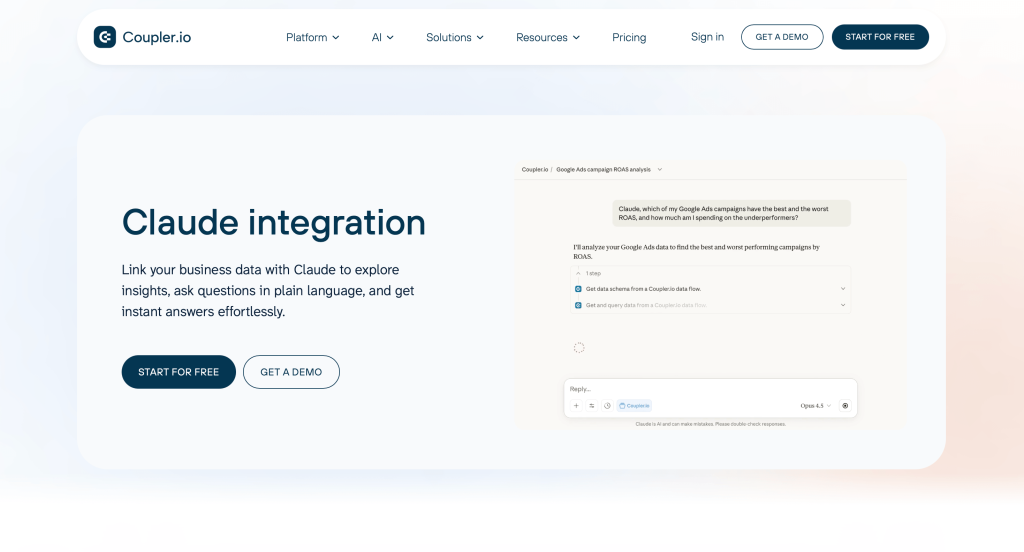This screenshot has width=1024, height=552.
Task: Open the AI dropdown menu
Action: [382, 37]
